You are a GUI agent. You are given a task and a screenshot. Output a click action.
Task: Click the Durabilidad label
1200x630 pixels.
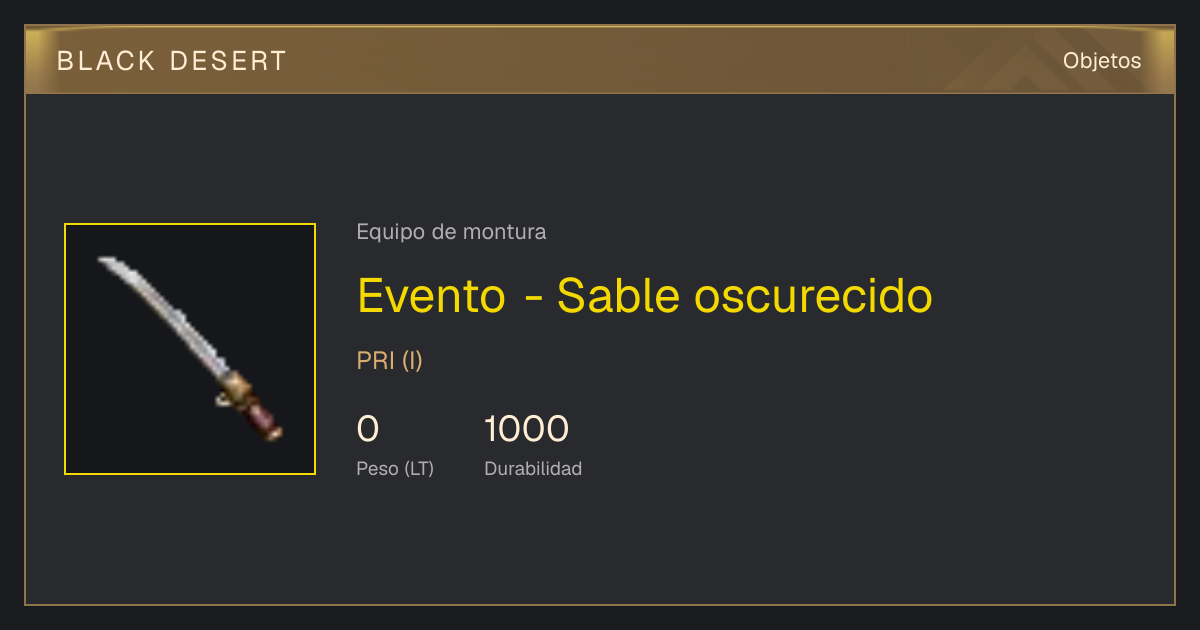point(533,468)
